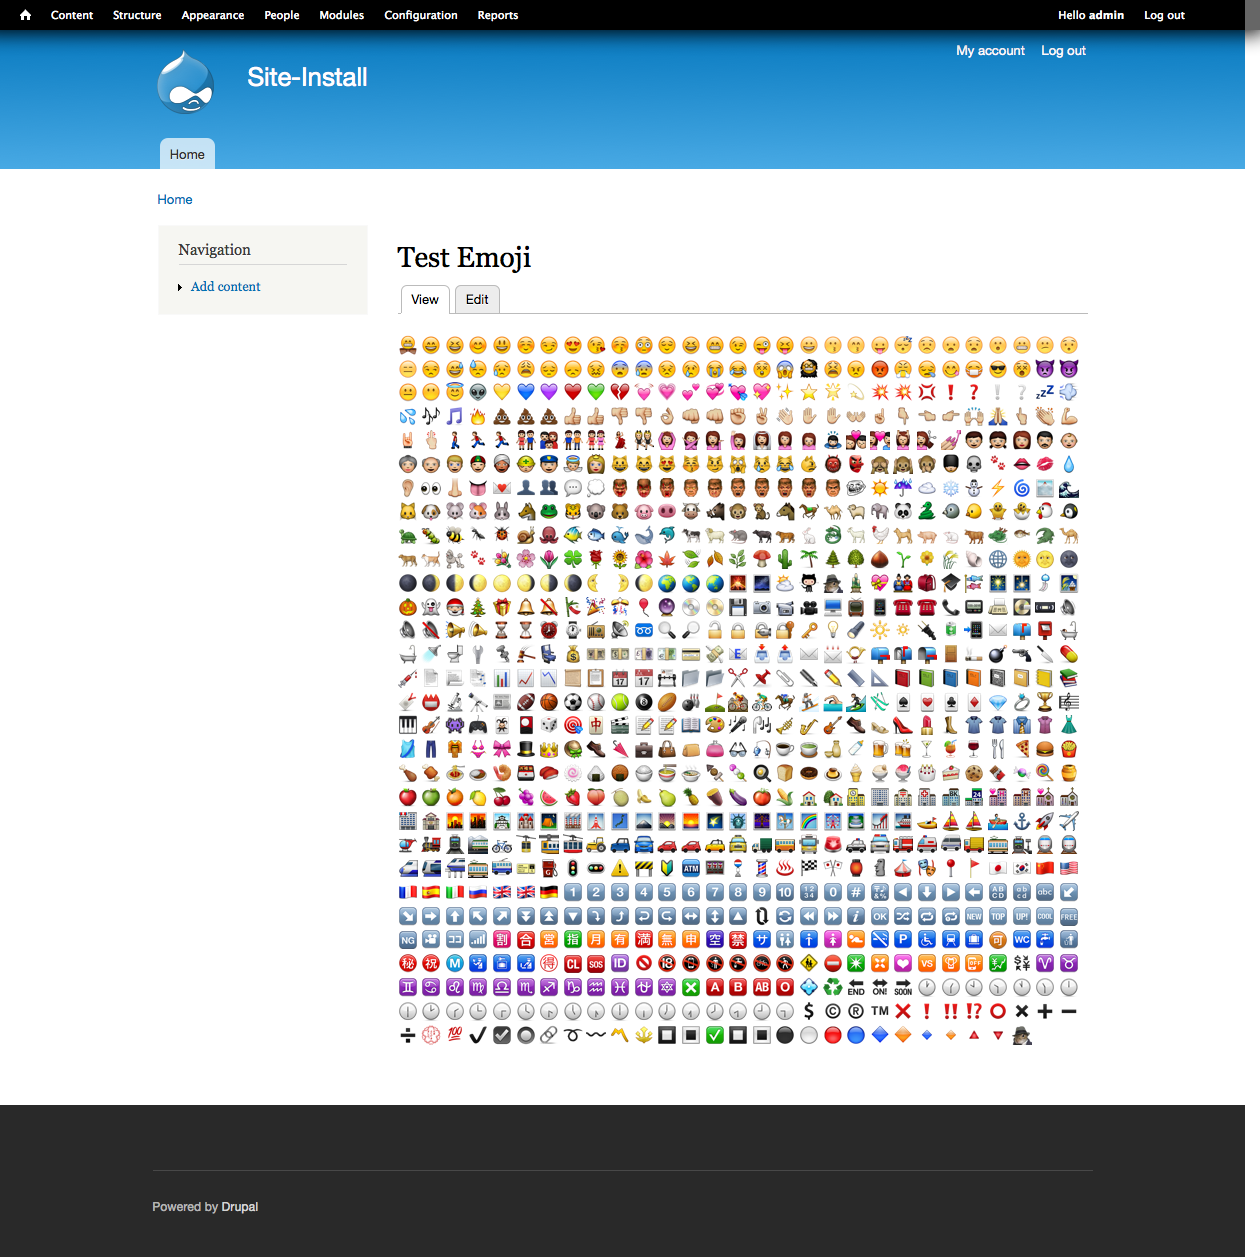Click the blue WC sign emoji

pyautogui.click(x=1022, y=939)
